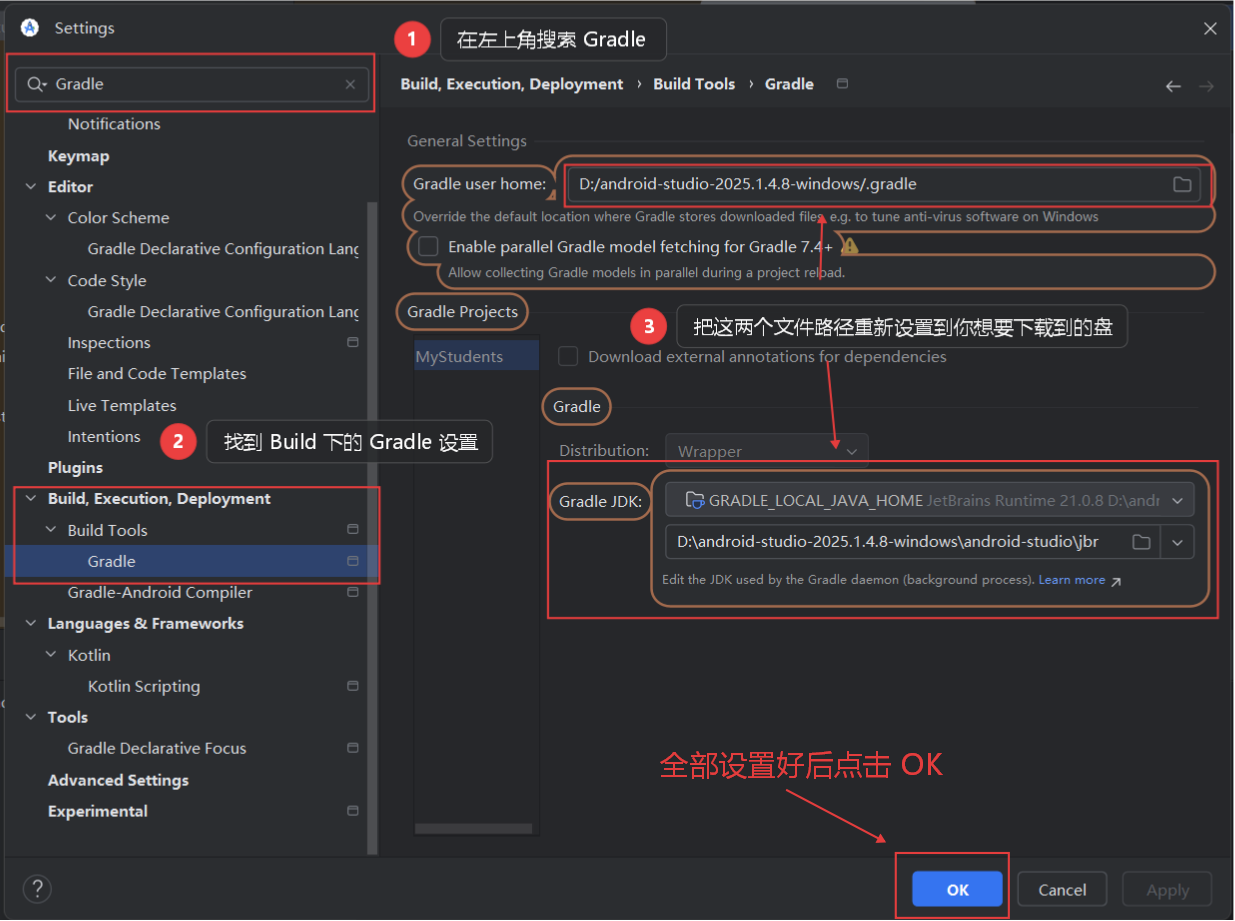Screen dimensions: 1235x921
Task: Click the project-level icon beside Gradle breadcrumb
Action: [x=842, y=84]
